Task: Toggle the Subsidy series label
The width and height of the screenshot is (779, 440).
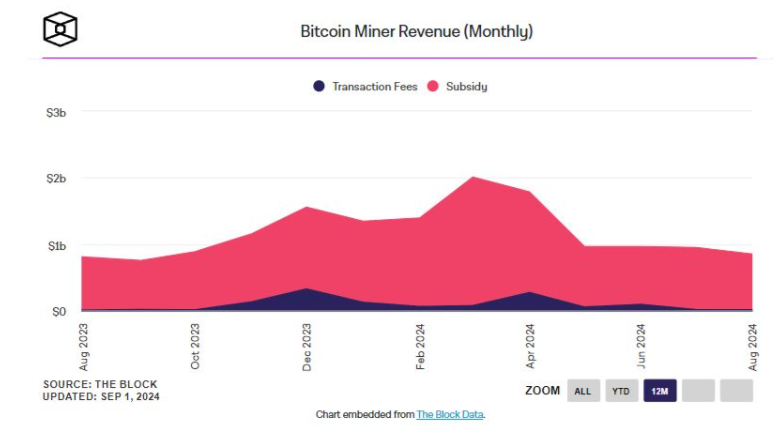Action: tap(466, 87)
